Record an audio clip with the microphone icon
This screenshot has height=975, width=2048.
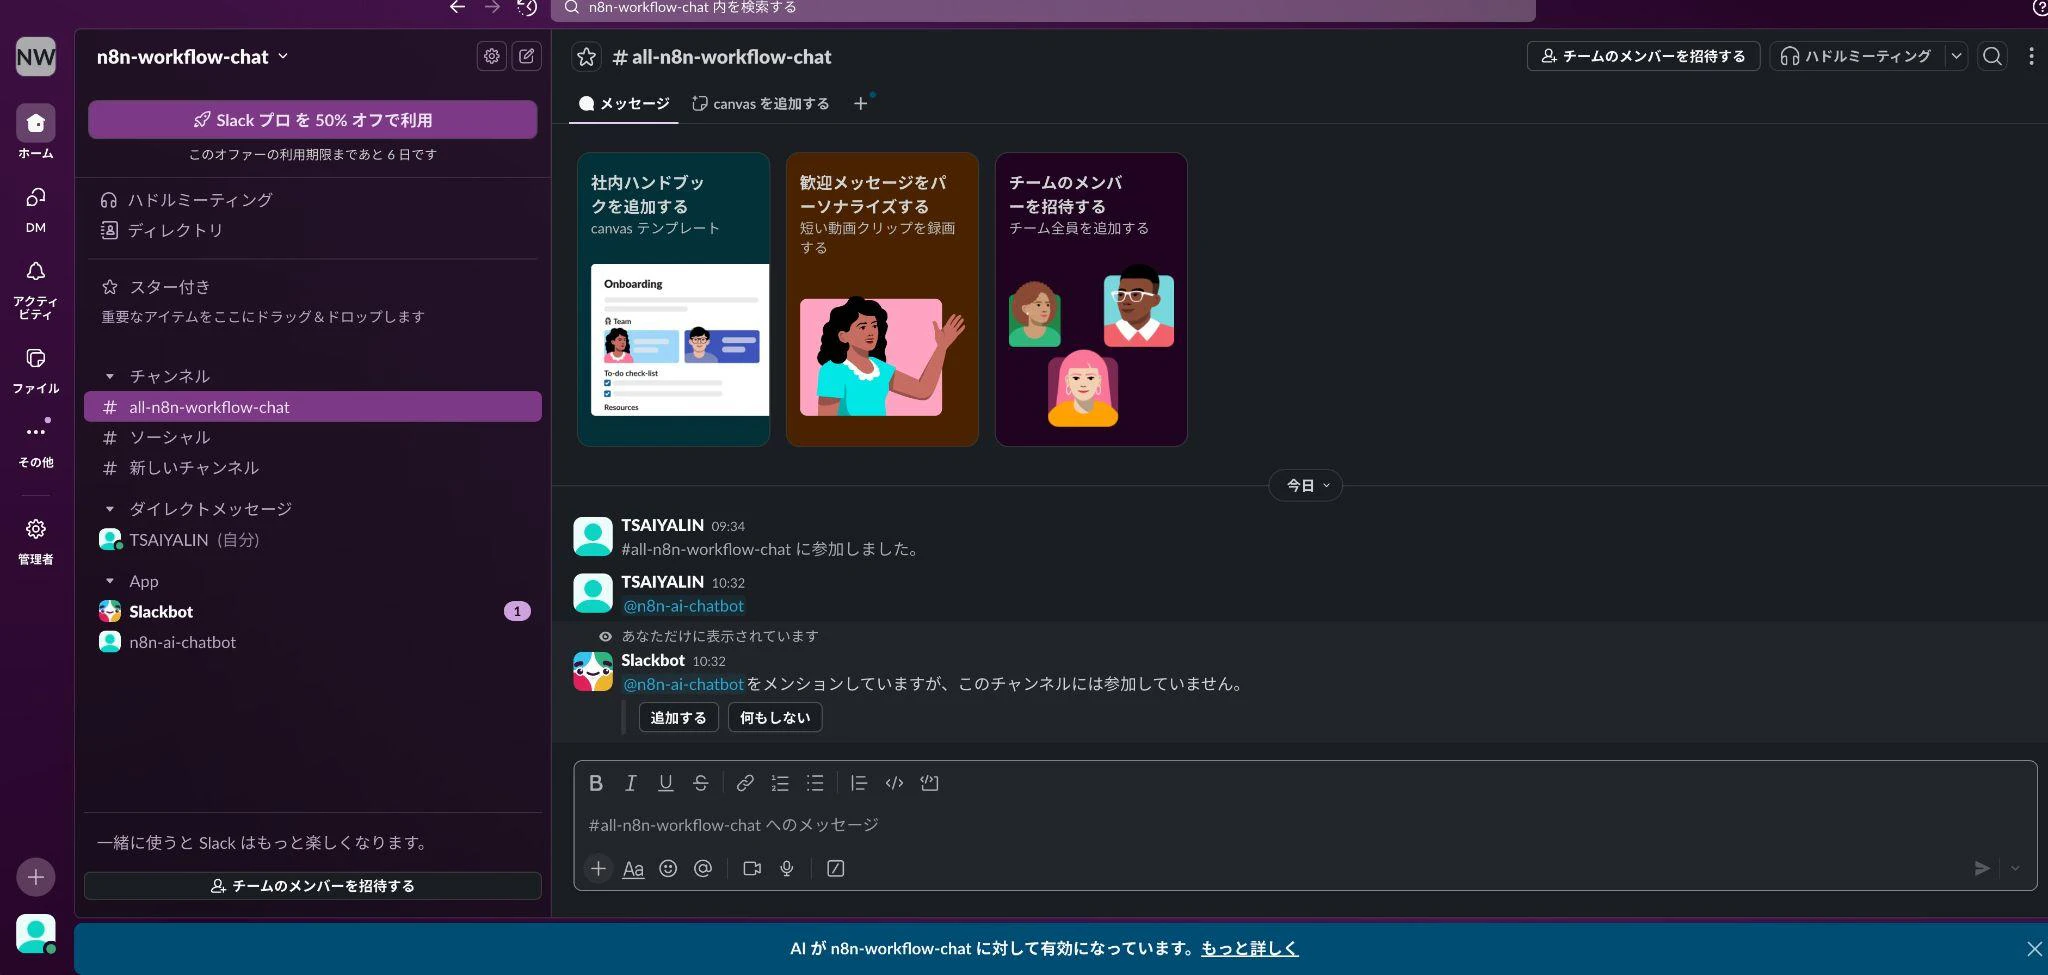[x=787, y=869]
